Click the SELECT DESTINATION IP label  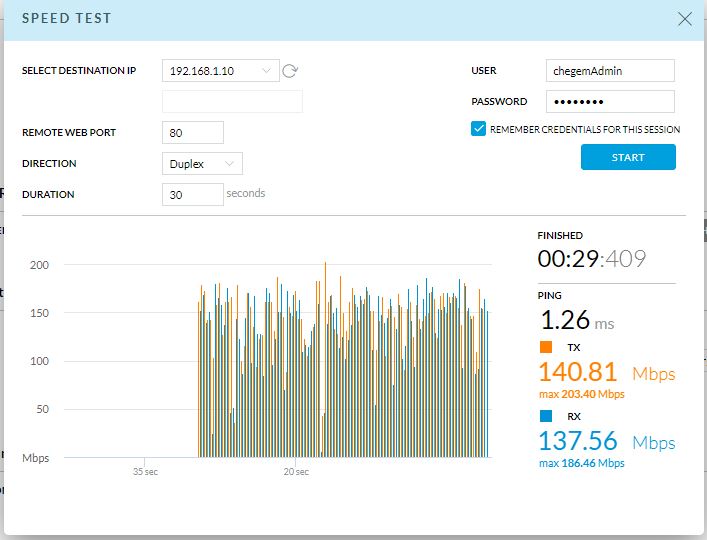pyautogui.click(x=79, y=71)
